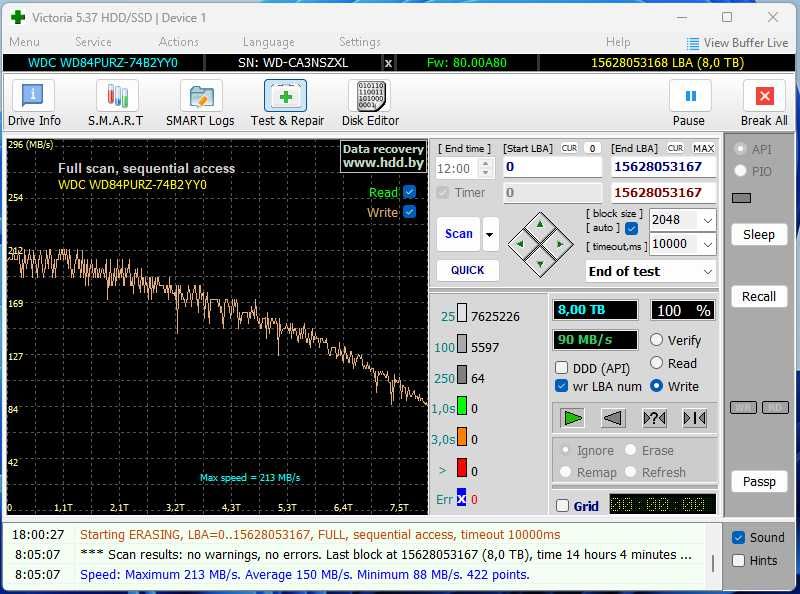Select the Ignore radio option
The image size is (800, 594).
(565, 450)
